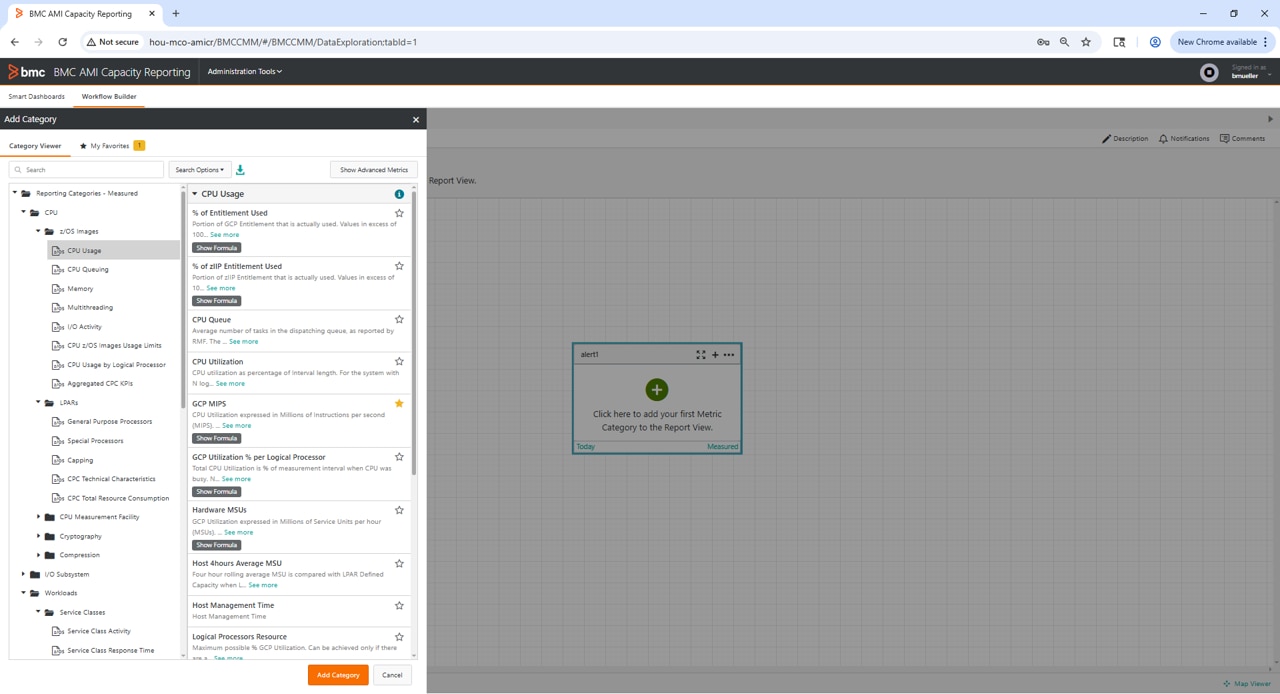Click Show Advanced Metrics button
The height and width of the screenshot is (694, 1280).
[x=373, y=170]
